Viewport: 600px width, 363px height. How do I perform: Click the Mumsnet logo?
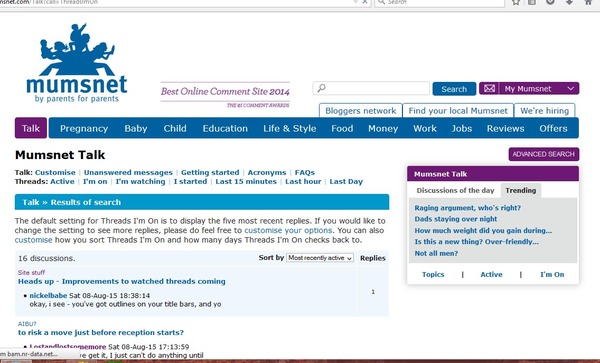[x=77, y=63]
